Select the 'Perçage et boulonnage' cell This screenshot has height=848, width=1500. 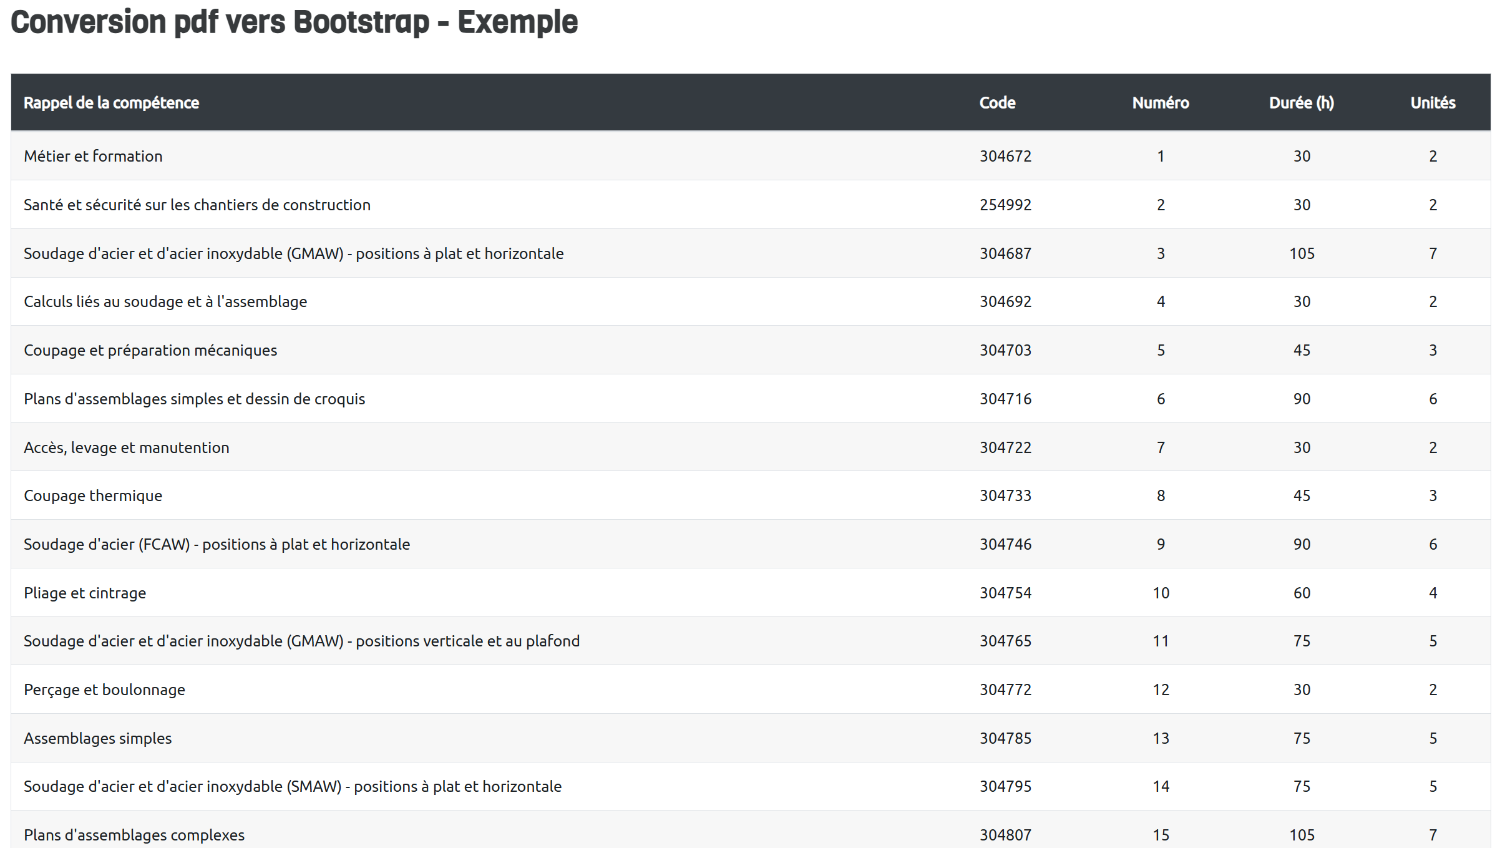pyautogui.click(x=104, y=690)
